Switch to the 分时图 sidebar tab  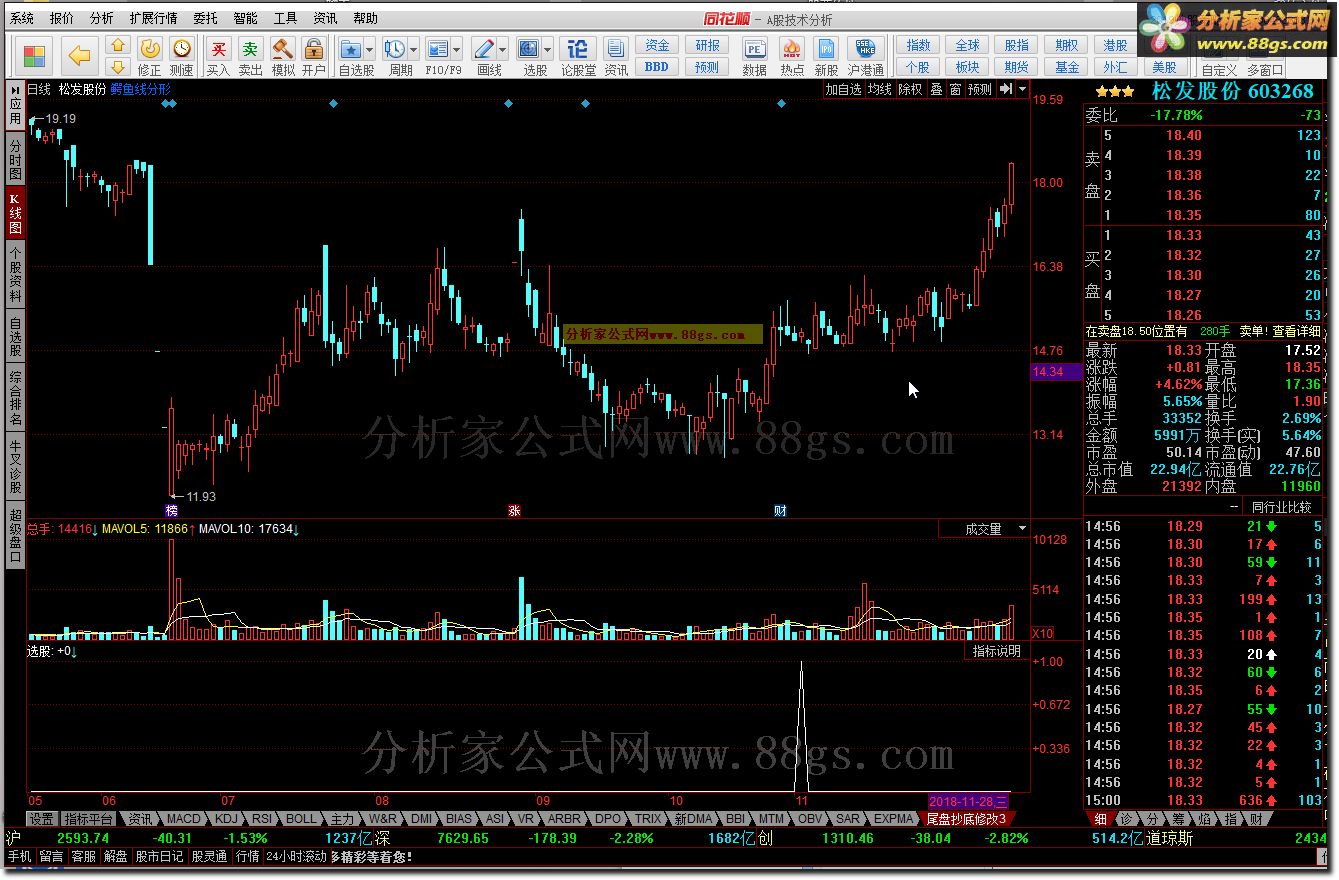(15, 159)
